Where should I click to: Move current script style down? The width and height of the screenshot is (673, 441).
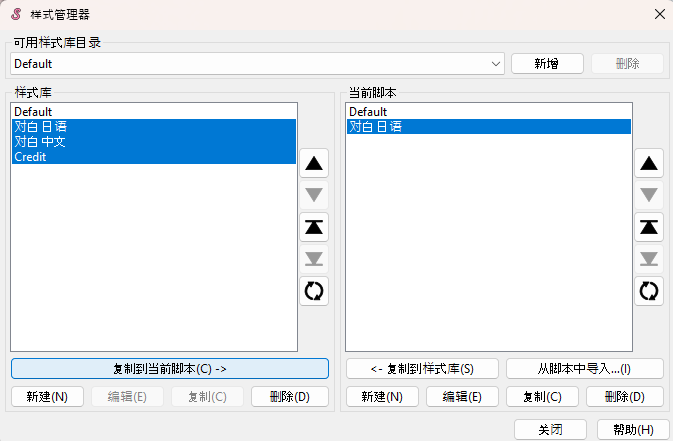[649, 195]
